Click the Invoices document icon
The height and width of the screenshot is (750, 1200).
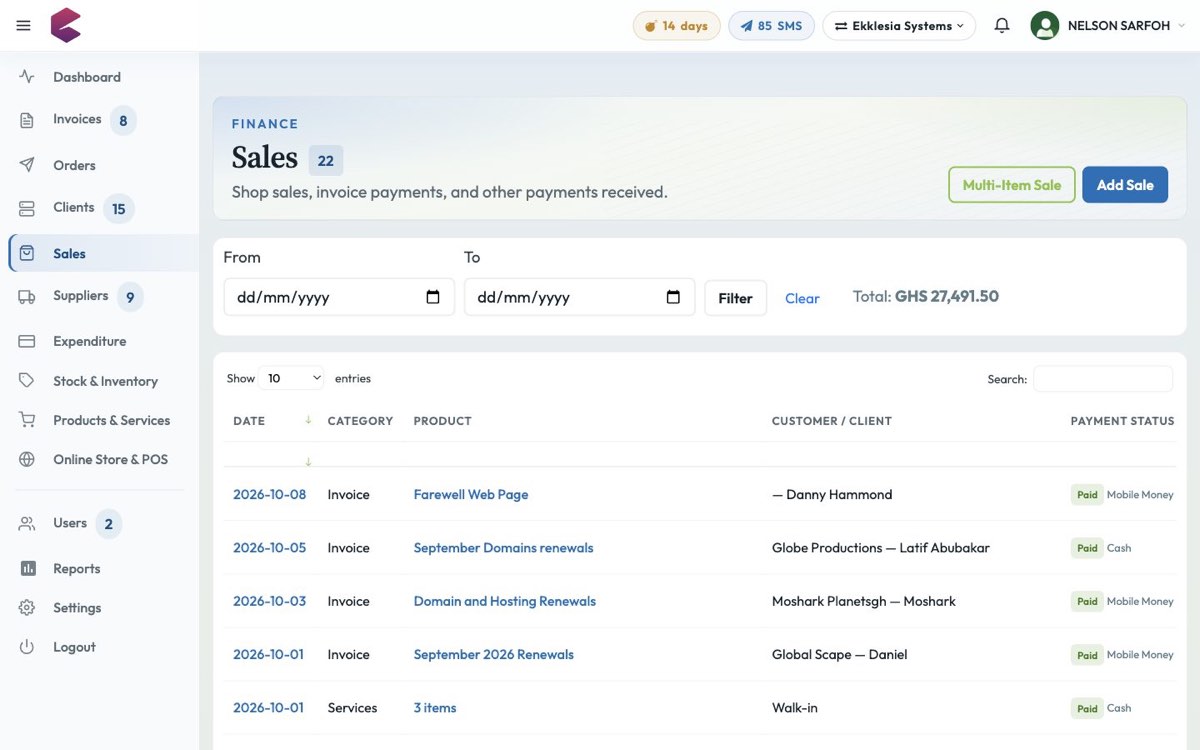coord(27,120)
